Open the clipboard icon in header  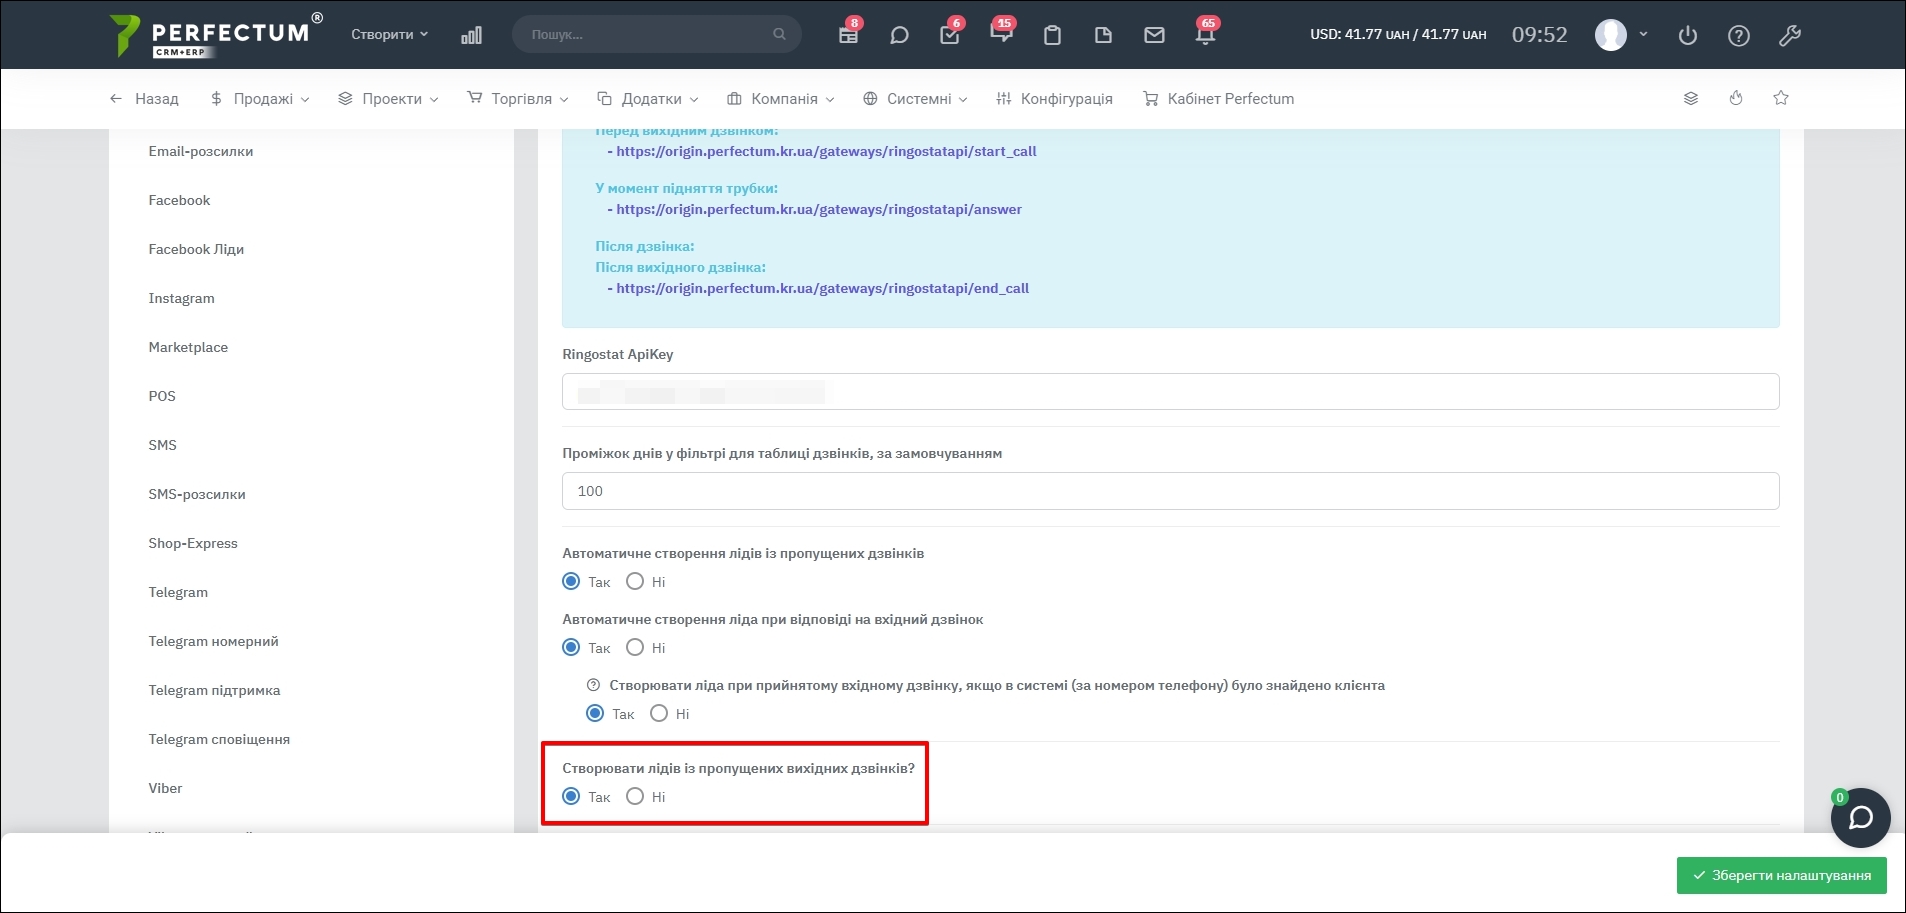point(1052,35)
